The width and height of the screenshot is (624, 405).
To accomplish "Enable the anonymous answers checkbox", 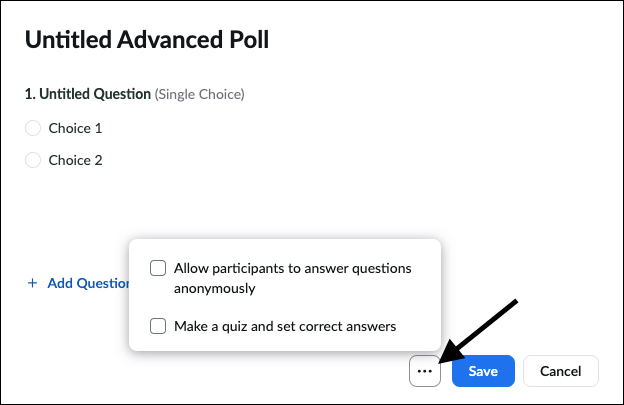I will pyautogui.click(x=158, y=268).
